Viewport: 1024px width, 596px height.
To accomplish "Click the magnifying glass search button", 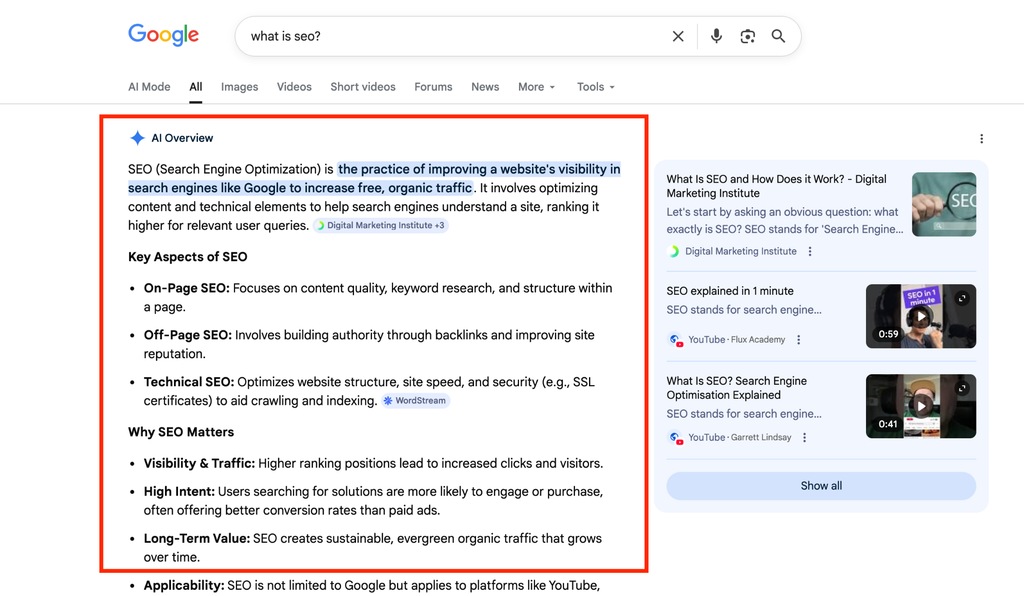I will (778, 36).
